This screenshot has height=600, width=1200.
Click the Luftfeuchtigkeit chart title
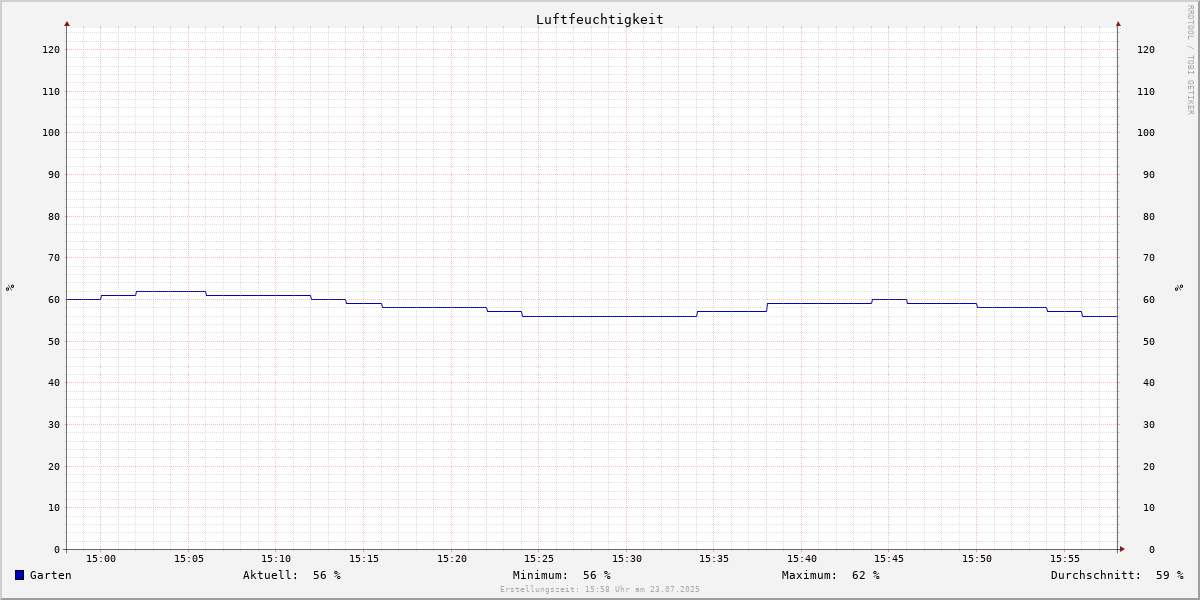pyautogui.click(x=599, y=19)
